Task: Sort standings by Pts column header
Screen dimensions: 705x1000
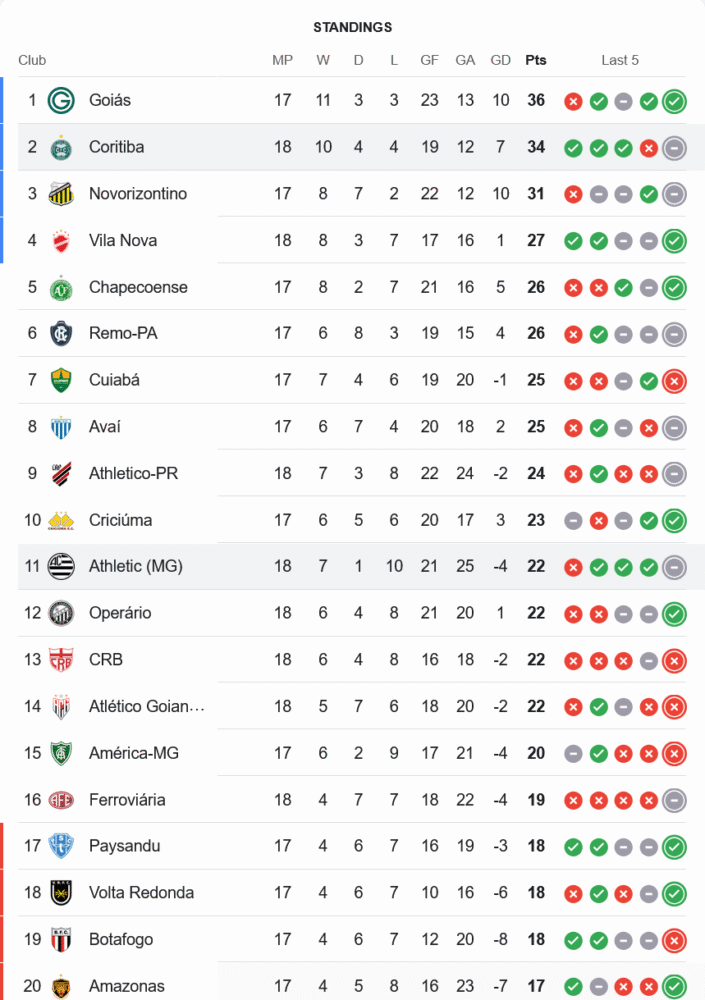Action: pyautogui.click(x=536, y=60)
